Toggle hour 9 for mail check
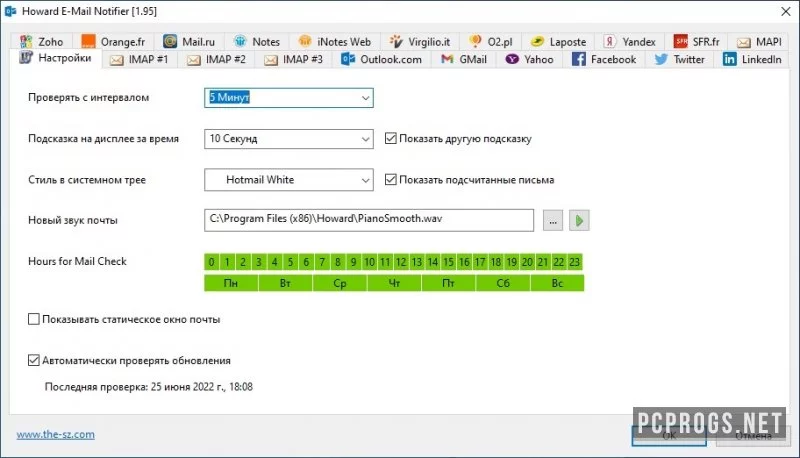The width and height of the screenshot is (800, 458). point(354,262)
